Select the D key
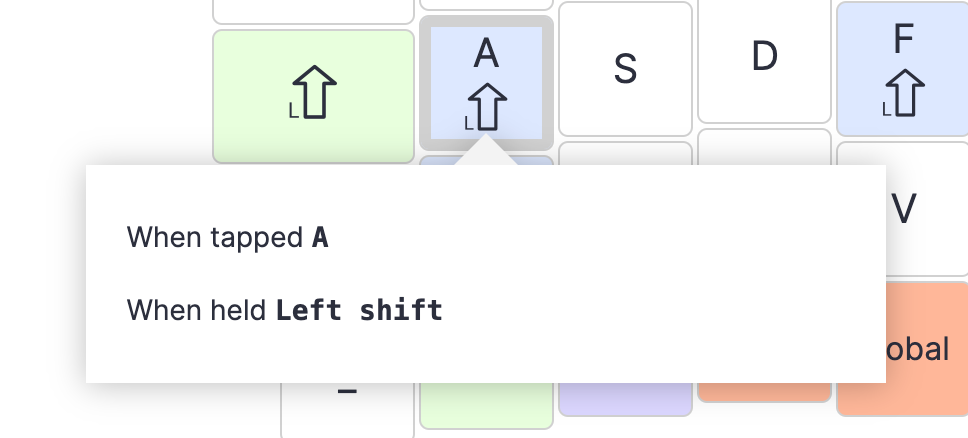The height and width of the screenshot is (438, 968). (764, 60)
